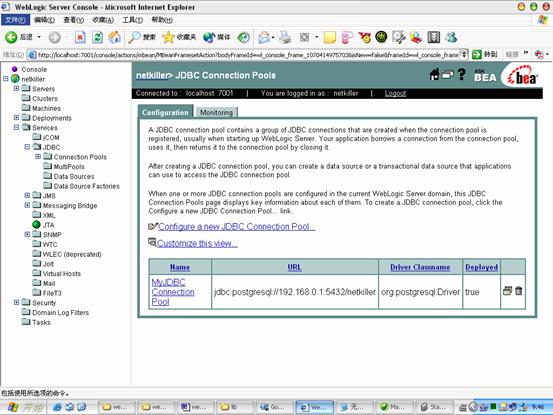
Task: Click the browser refresh toolbar icon
Action: (97, 37)
